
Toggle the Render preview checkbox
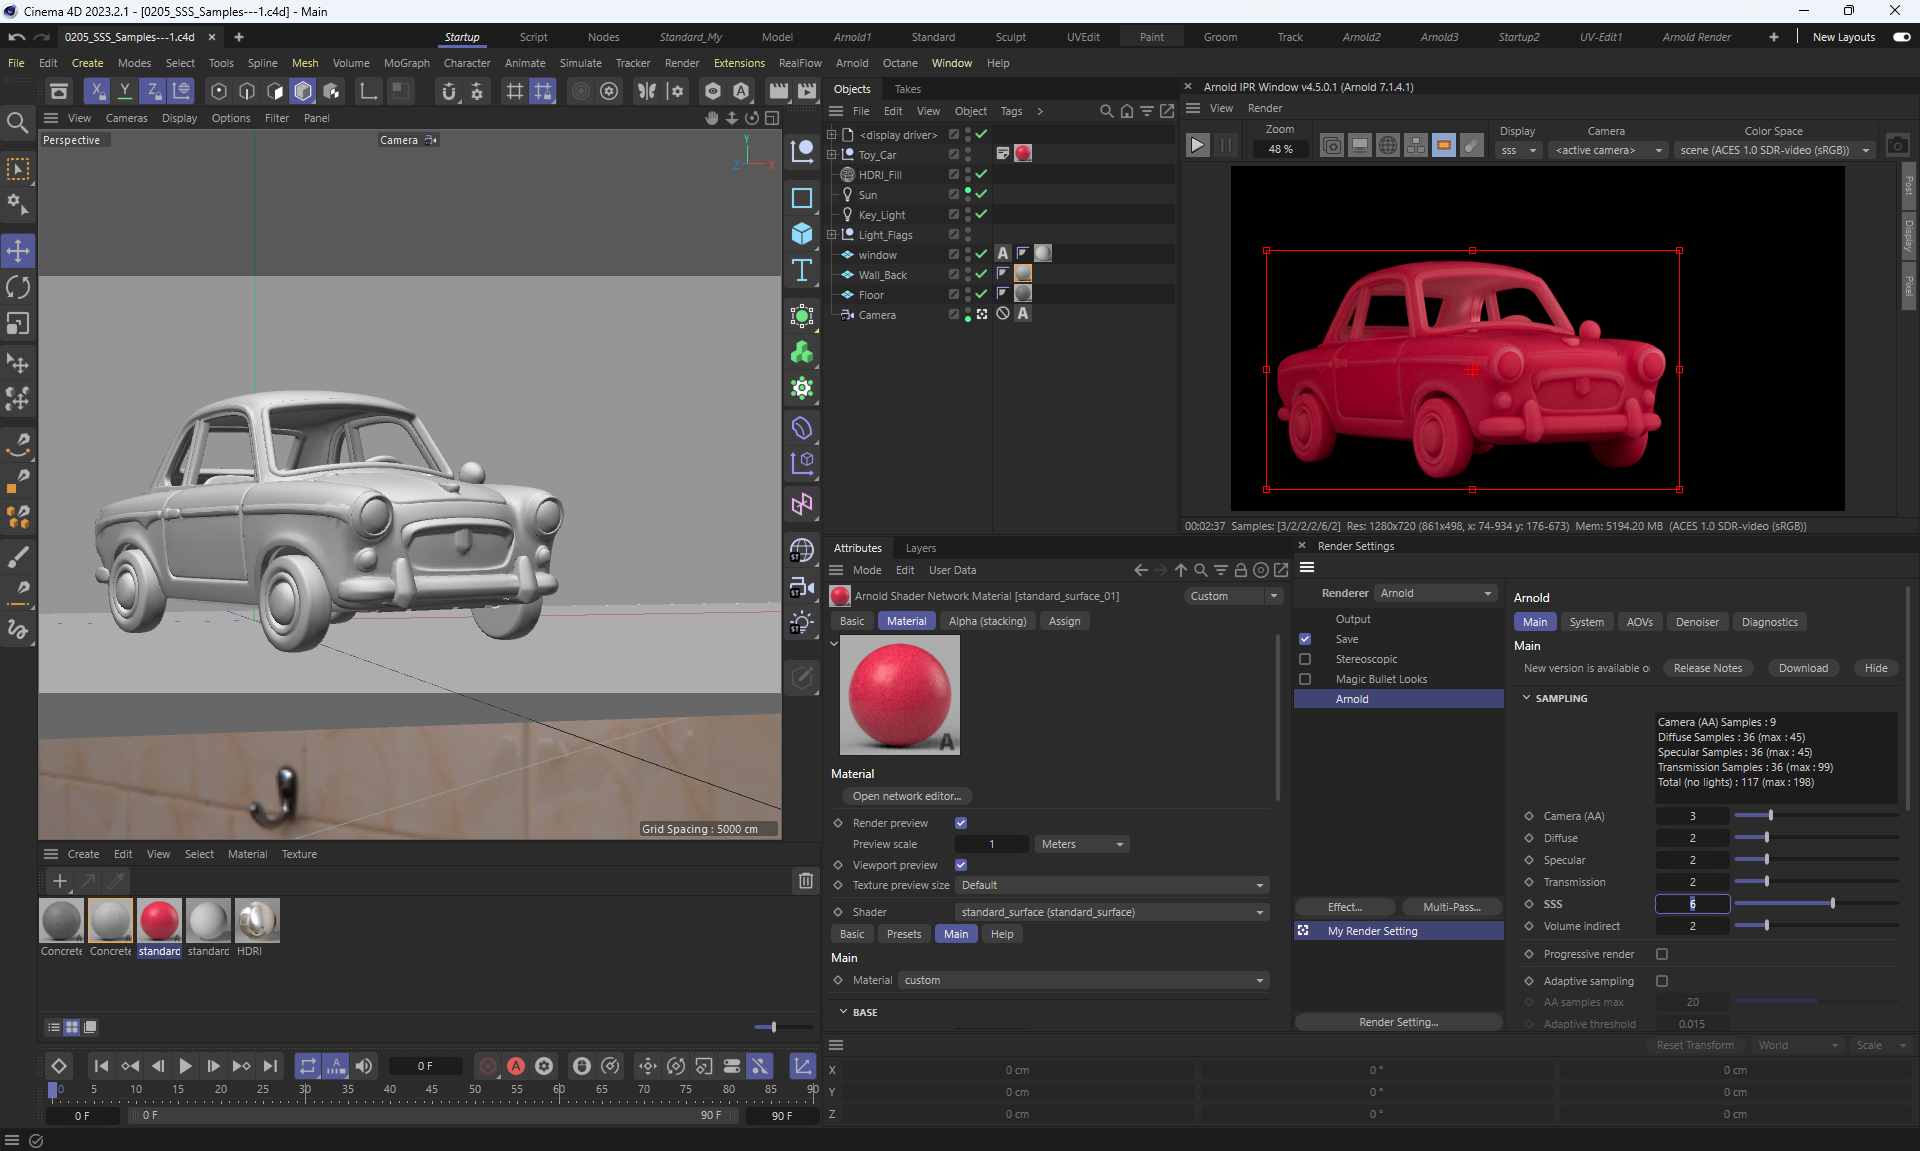coord(961,823)
